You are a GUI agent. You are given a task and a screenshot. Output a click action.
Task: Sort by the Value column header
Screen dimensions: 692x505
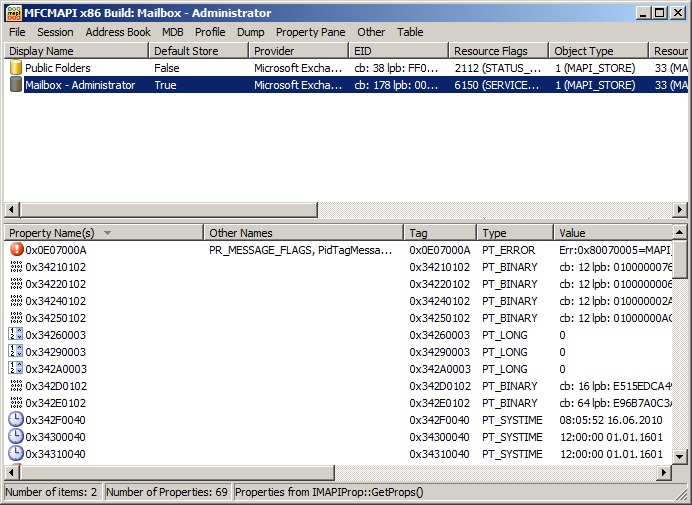pos(613,233)
